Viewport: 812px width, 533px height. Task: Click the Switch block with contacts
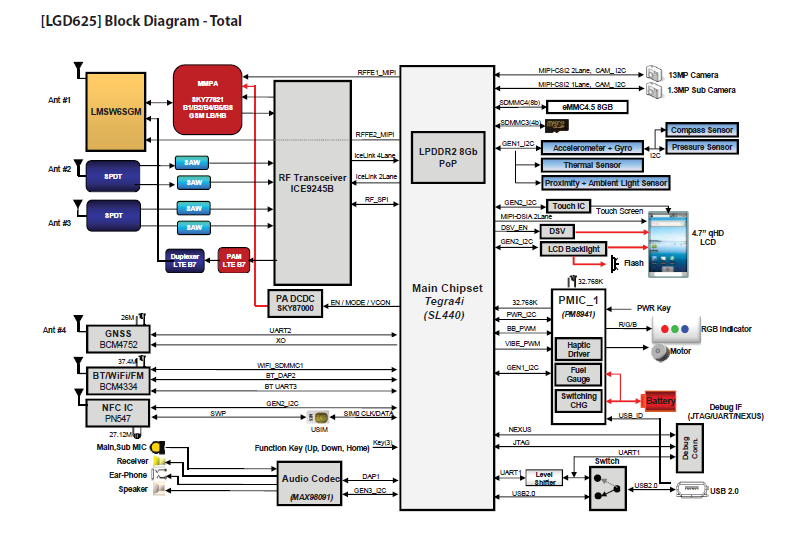coord(607,488)
